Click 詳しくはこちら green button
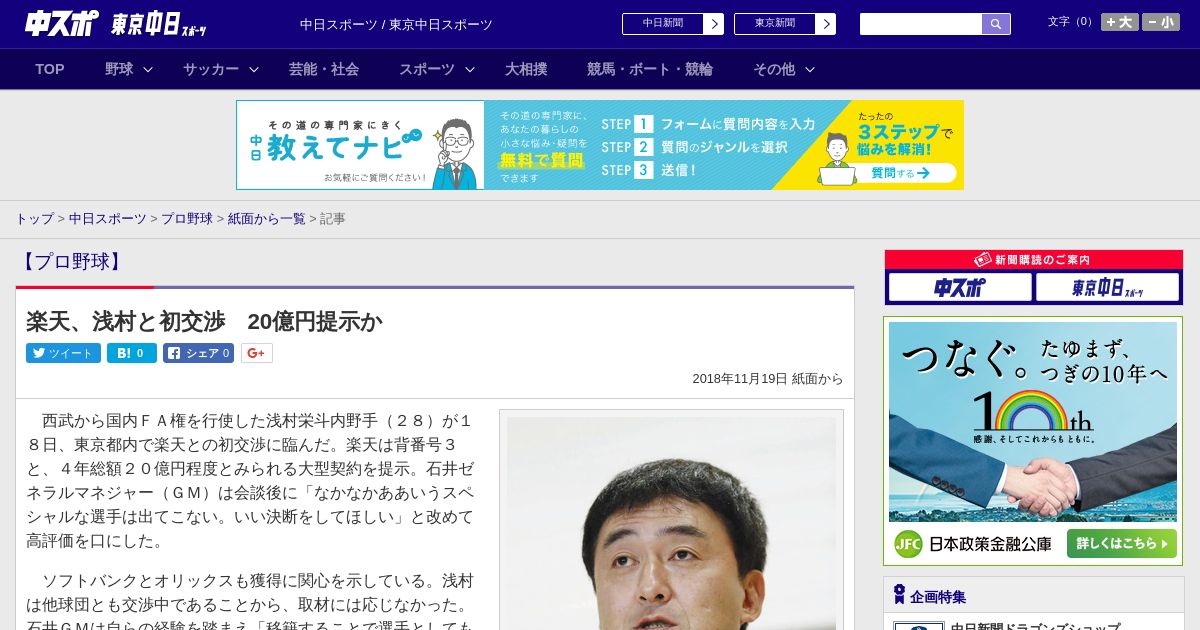Screen dimensions: 1200x630 tap(1122, 544)
